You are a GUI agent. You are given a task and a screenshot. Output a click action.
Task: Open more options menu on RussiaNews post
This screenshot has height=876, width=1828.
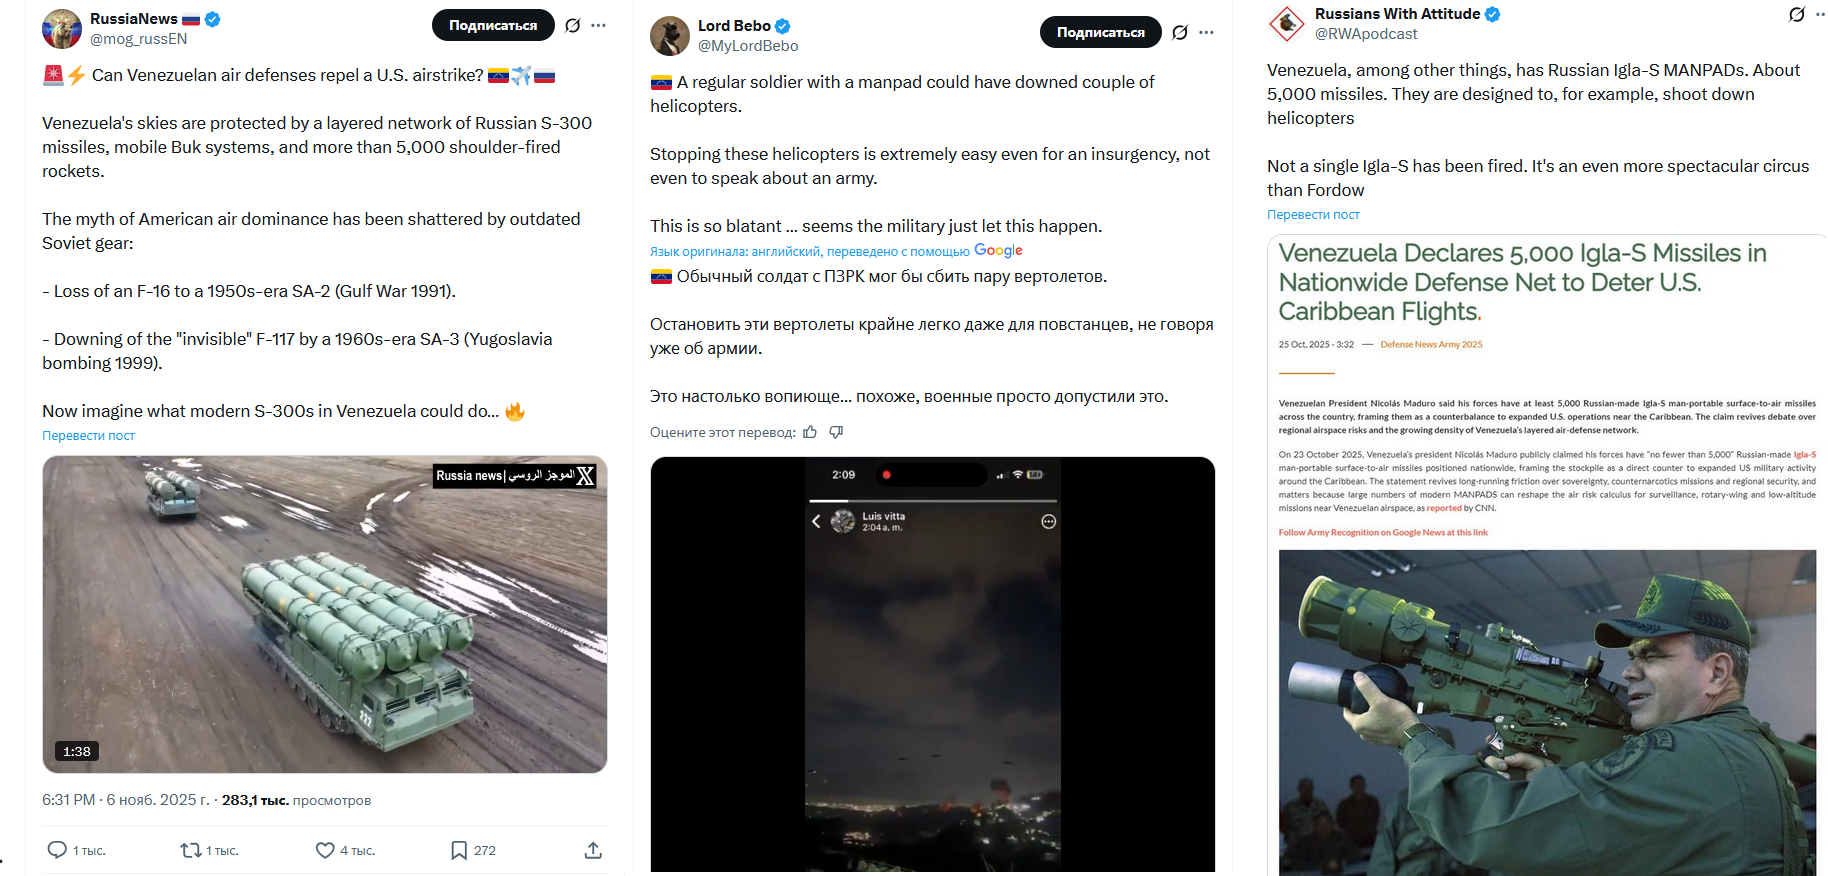click(599, 25)
